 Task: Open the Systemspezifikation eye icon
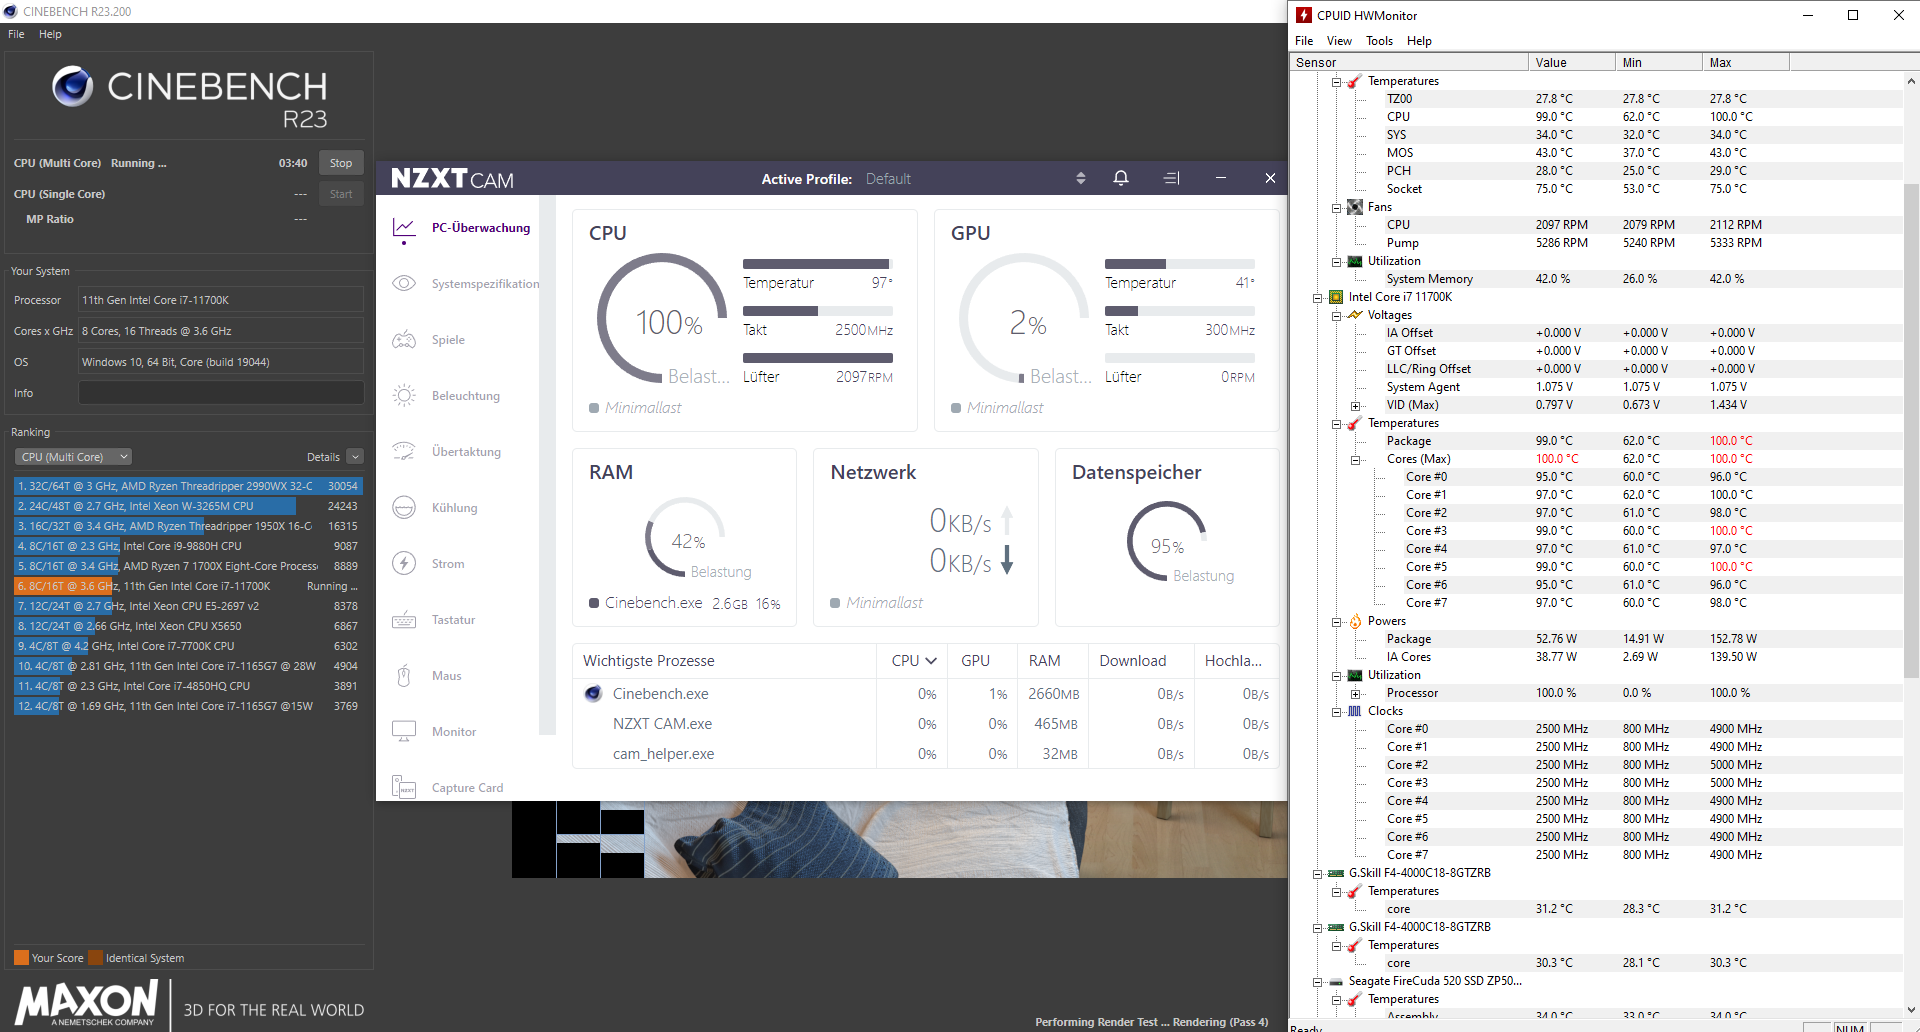[x=404, y=284]
